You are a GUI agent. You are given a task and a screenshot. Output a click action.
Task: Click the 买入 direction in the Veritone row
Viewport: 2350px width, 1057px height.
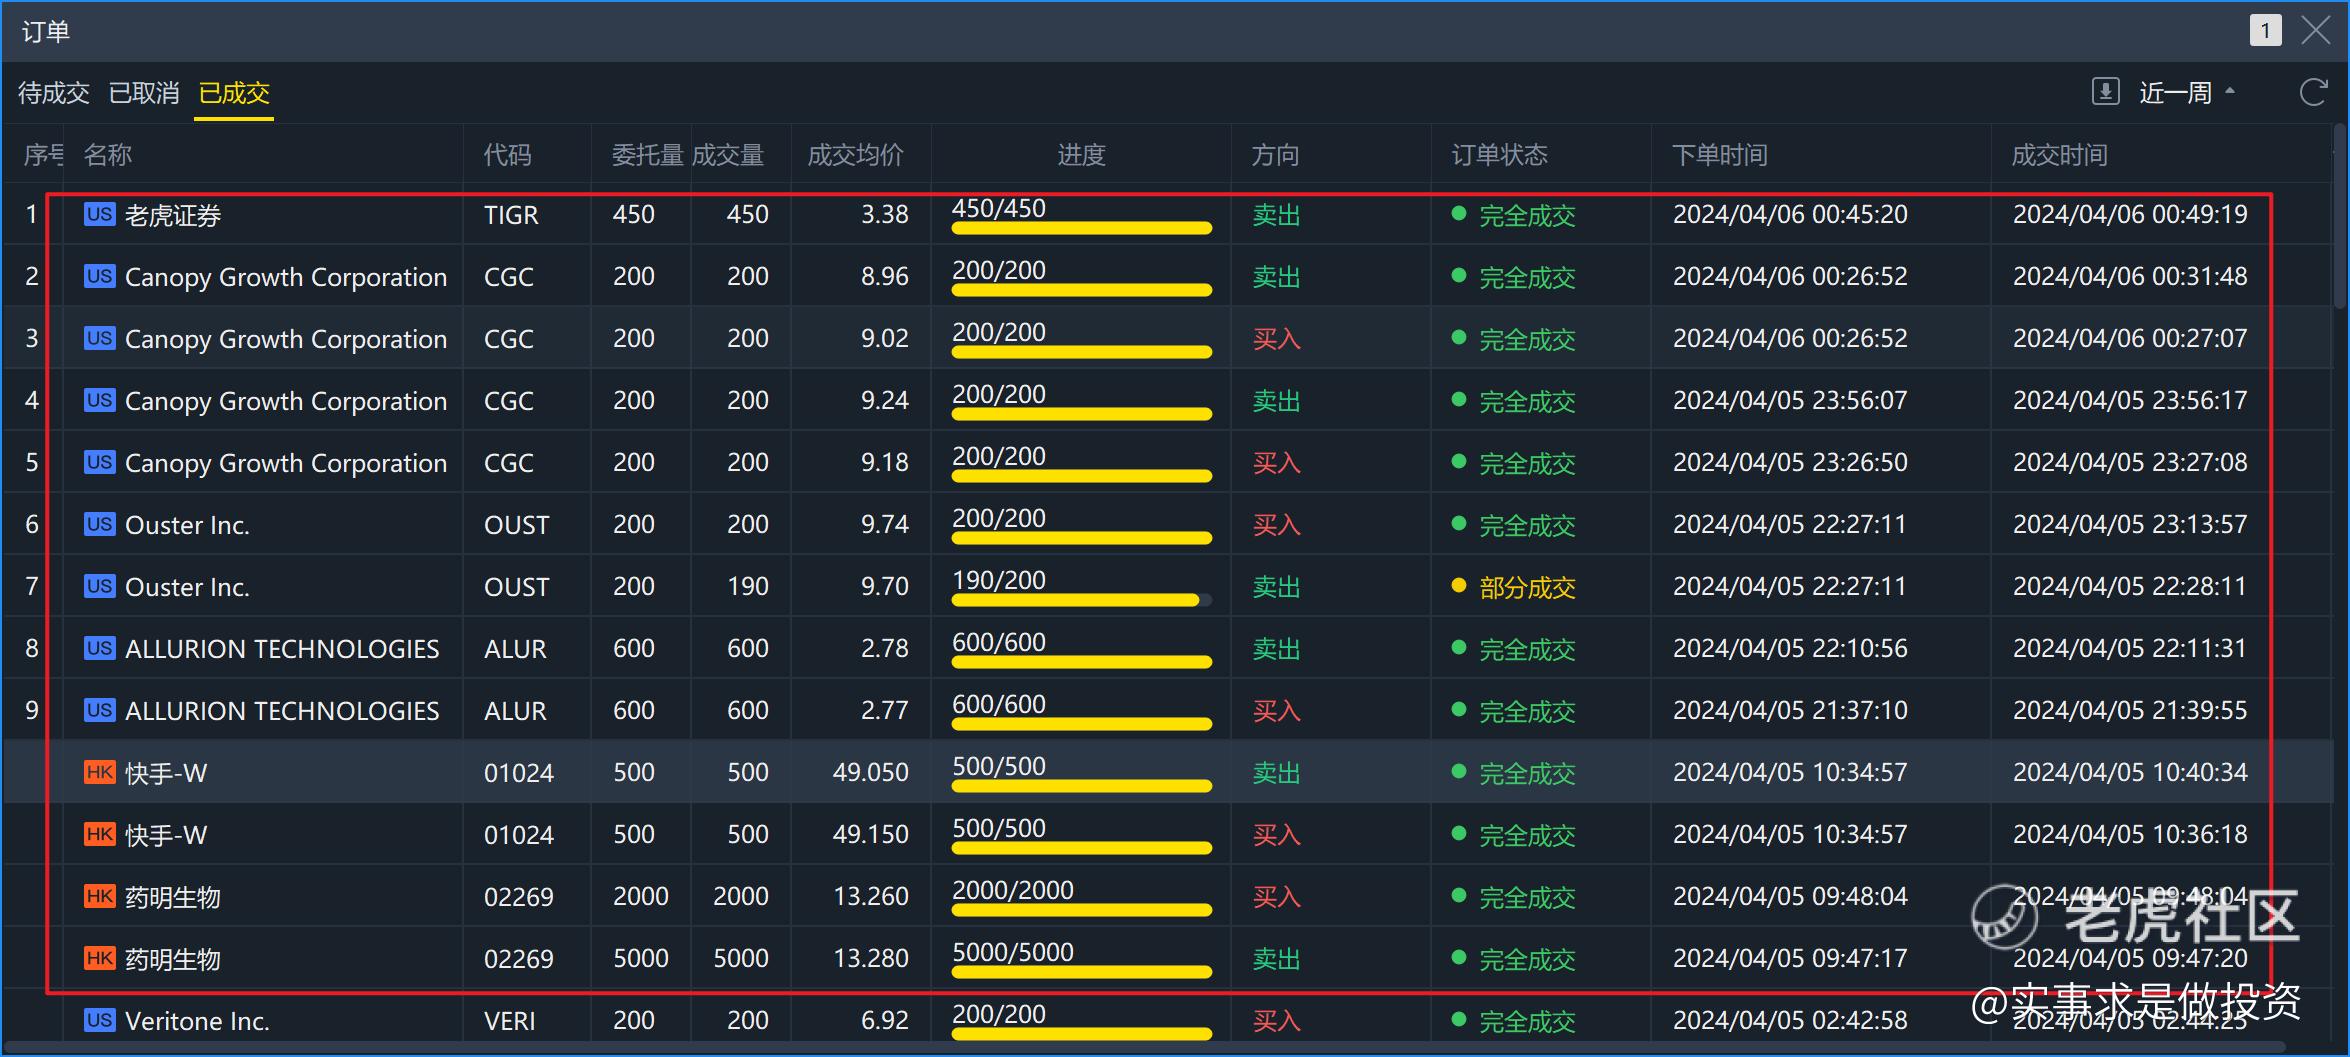click(1276, 1021)
